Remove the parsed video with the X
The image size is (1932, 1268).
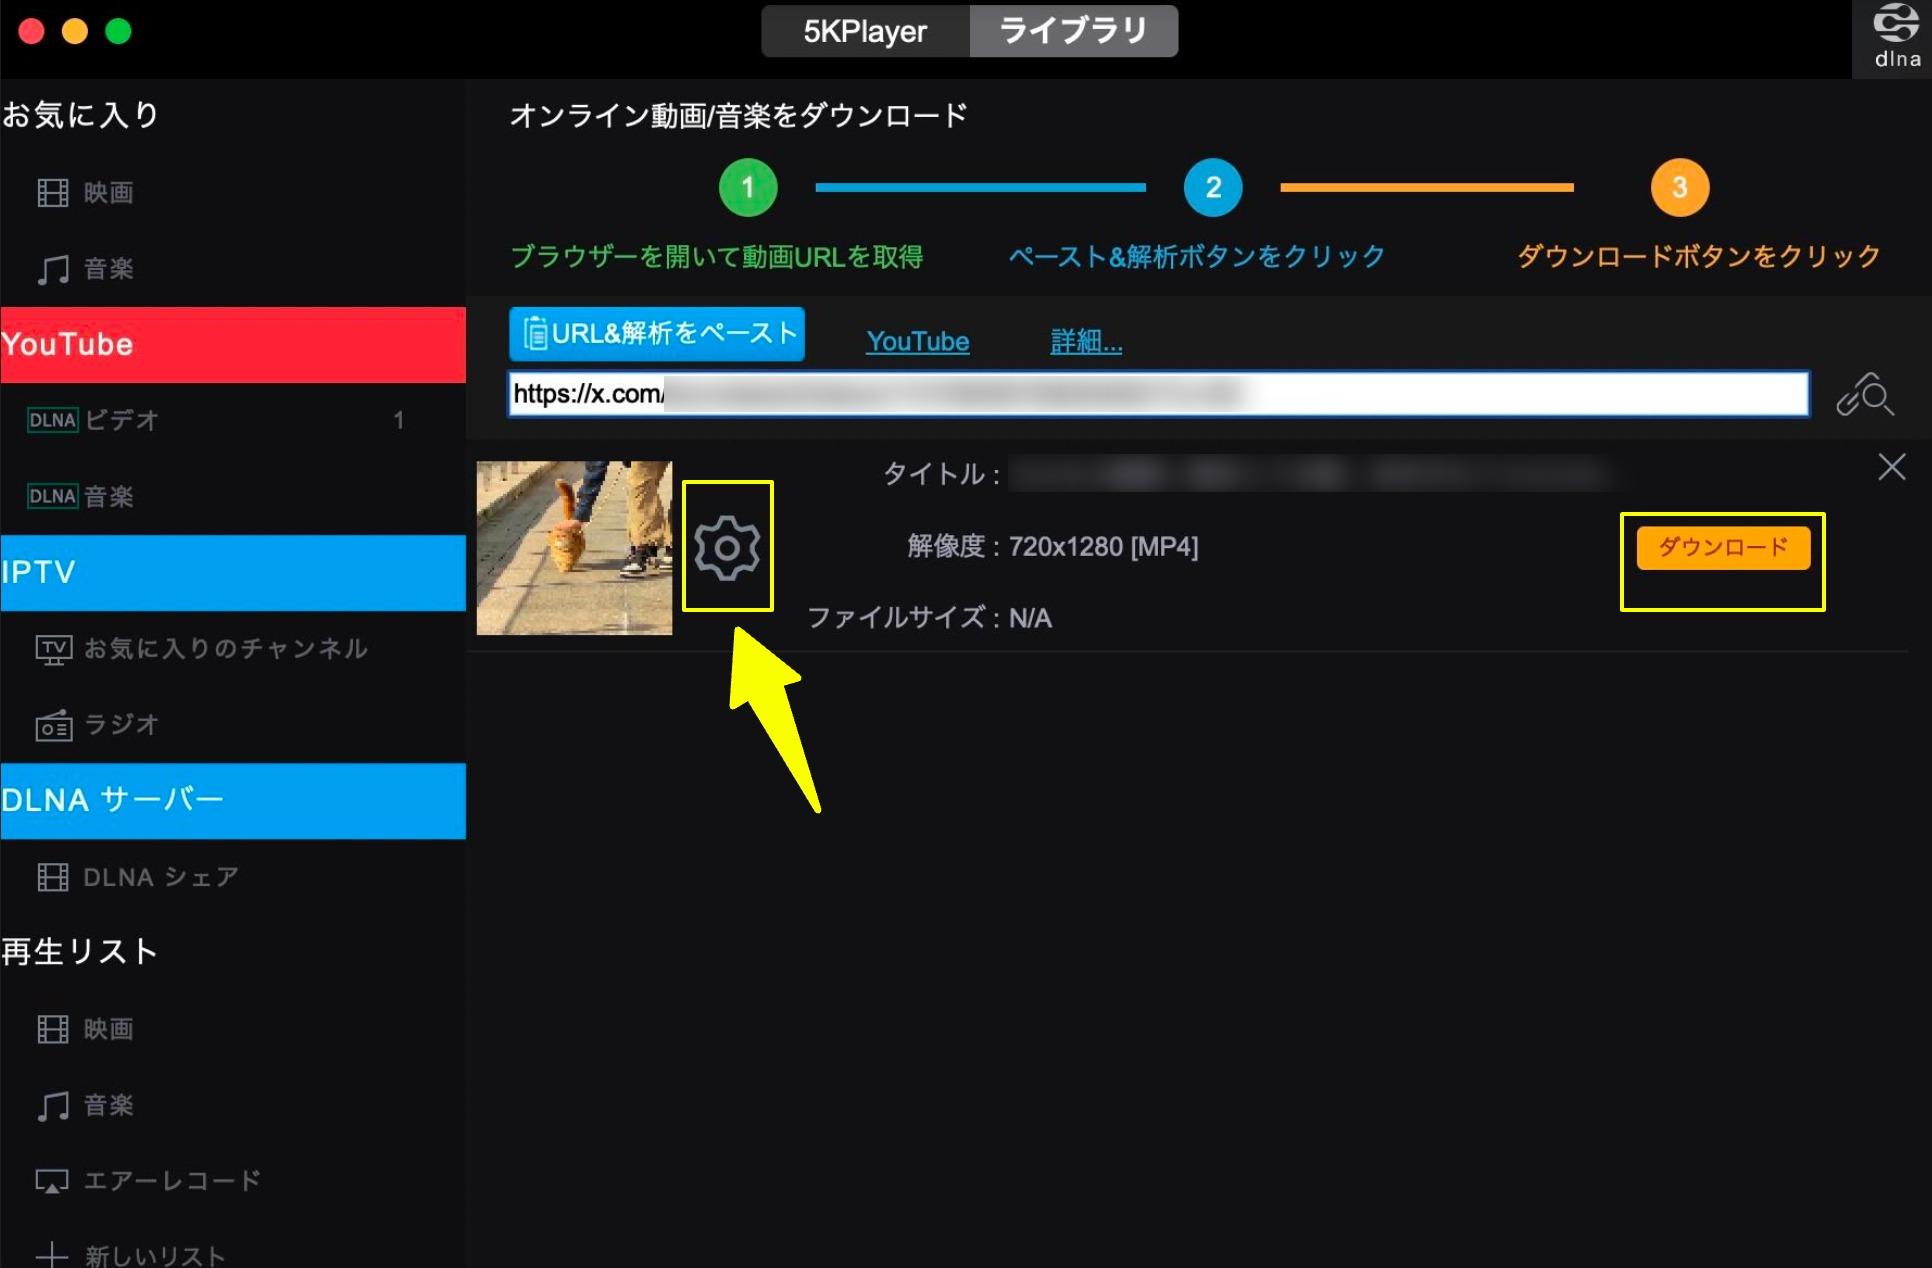click(1891, 467)
